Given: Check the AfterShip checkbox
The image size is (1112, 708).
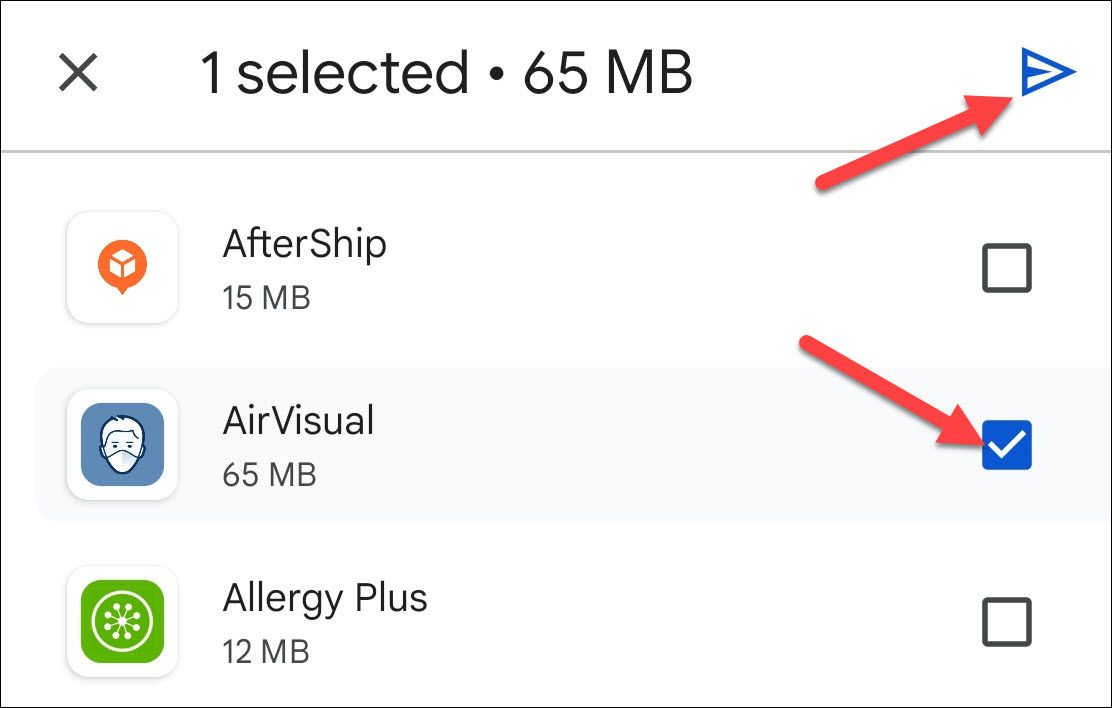Looking at the screenshot, I should (x=1006, y=268).
